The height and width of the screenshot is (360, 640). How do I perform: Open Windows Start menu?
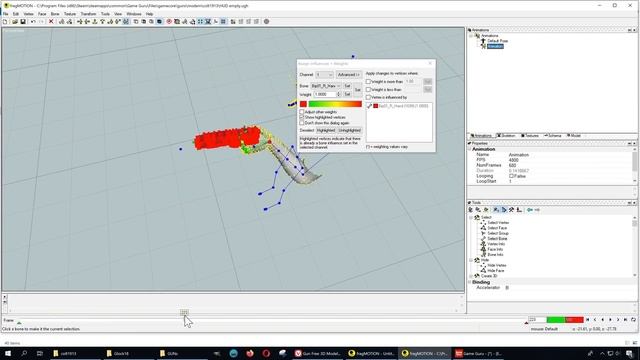click(8, 353)
